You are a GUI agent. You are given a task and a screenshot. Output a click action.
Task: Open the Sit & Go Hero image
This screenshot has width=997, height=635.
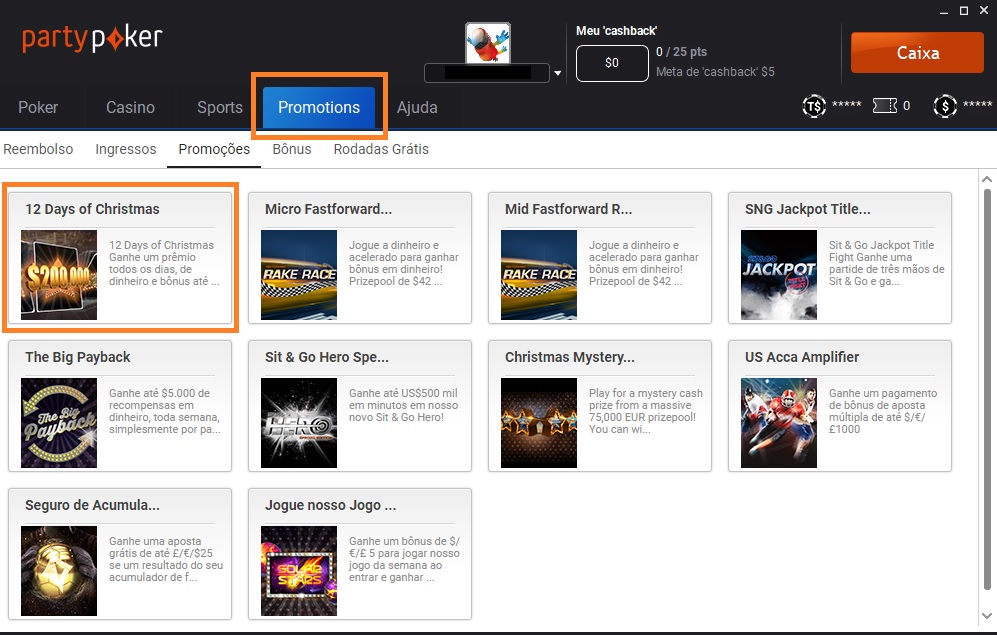tap(299, 423)
